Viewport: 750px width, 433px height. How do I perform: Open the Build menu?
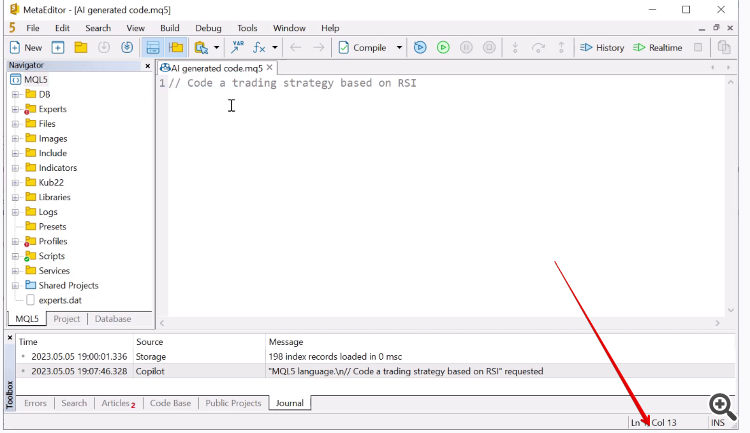point(170,28)
